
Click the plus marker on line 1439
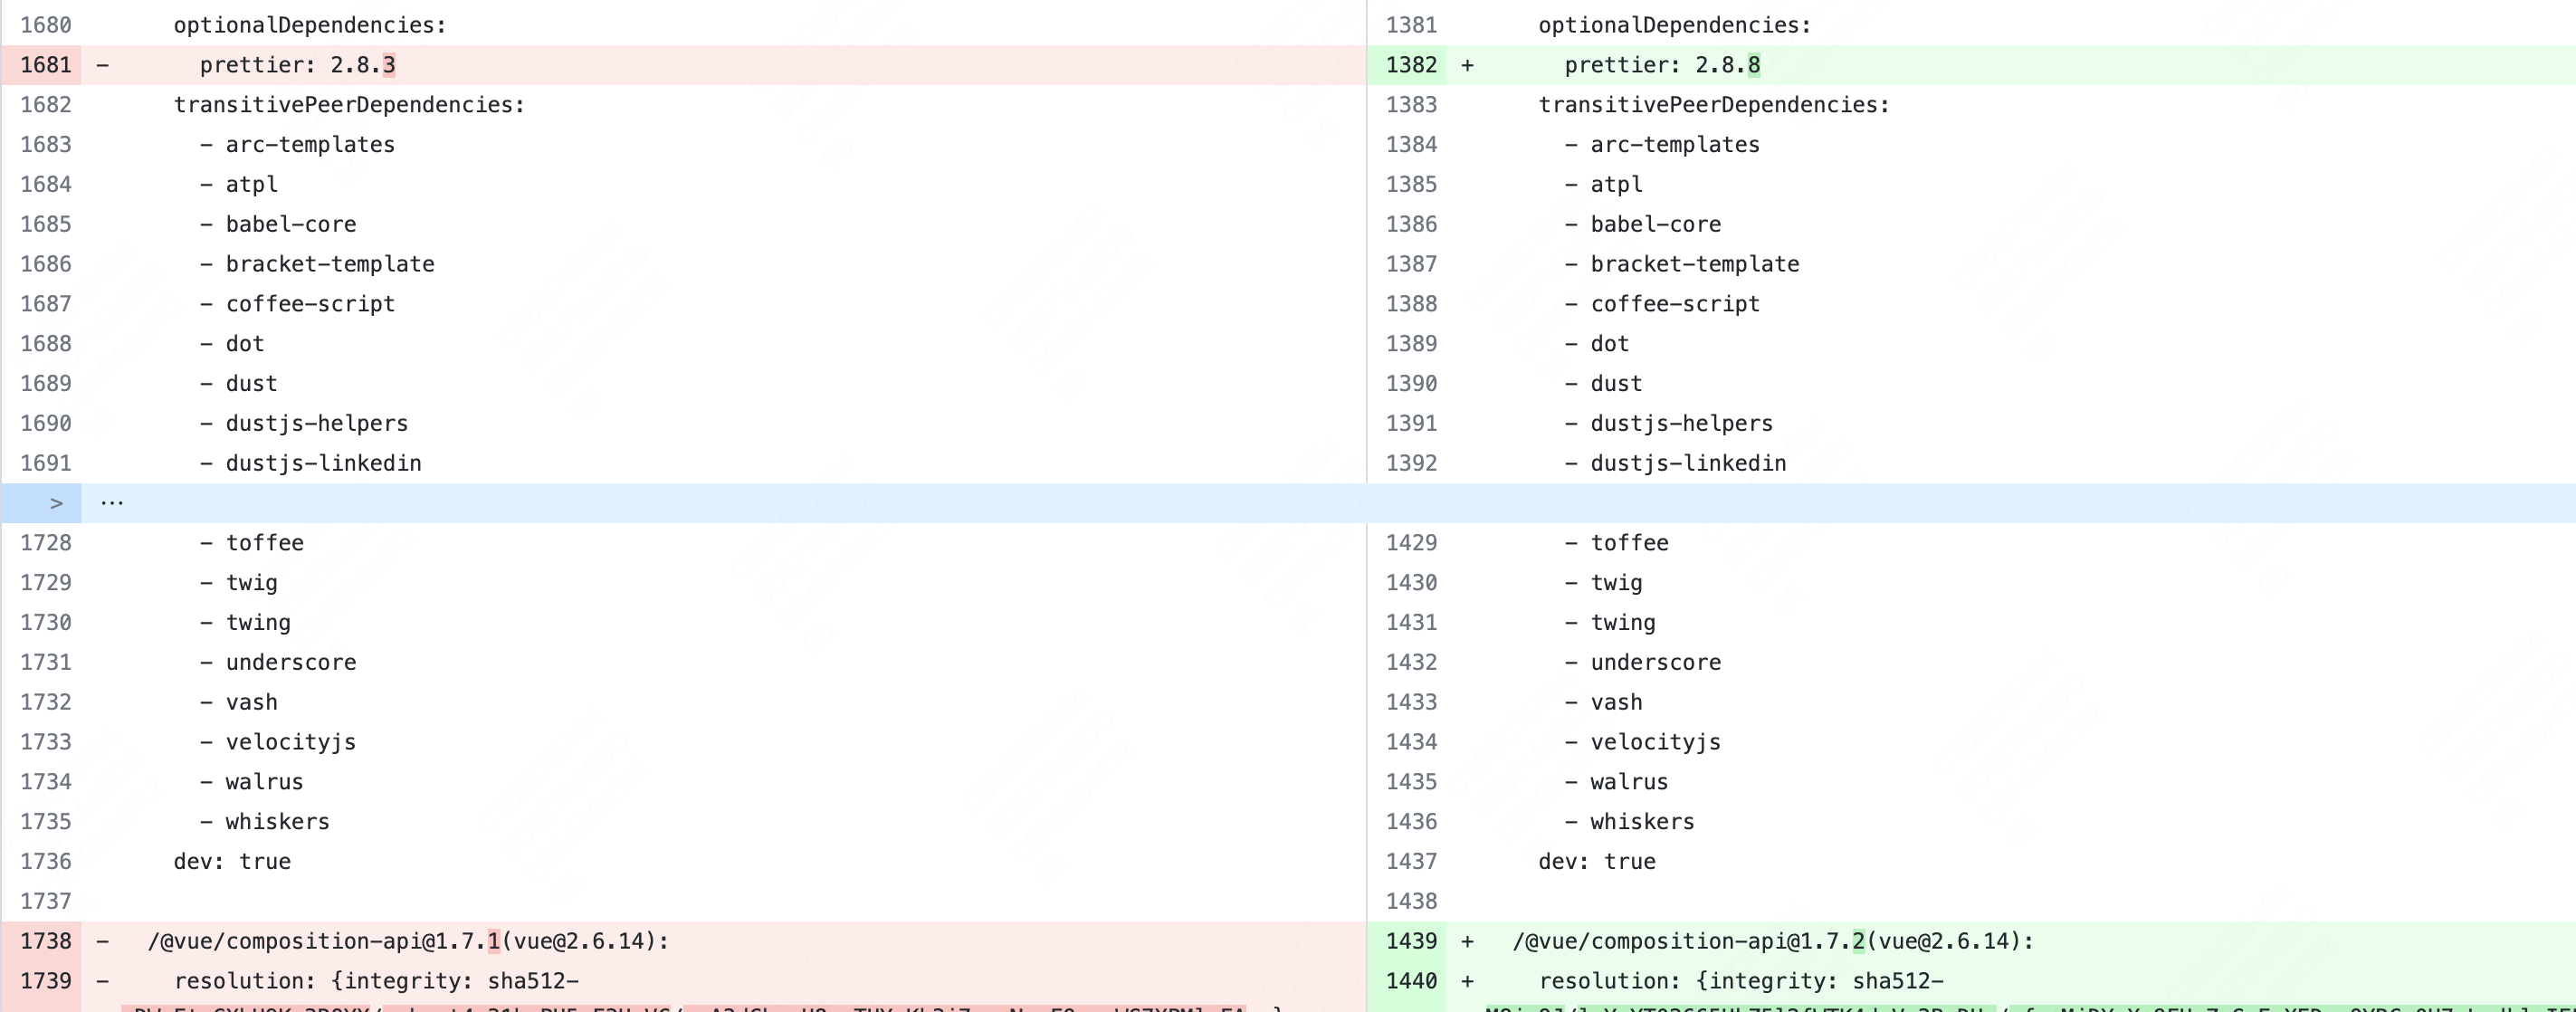1467,941
